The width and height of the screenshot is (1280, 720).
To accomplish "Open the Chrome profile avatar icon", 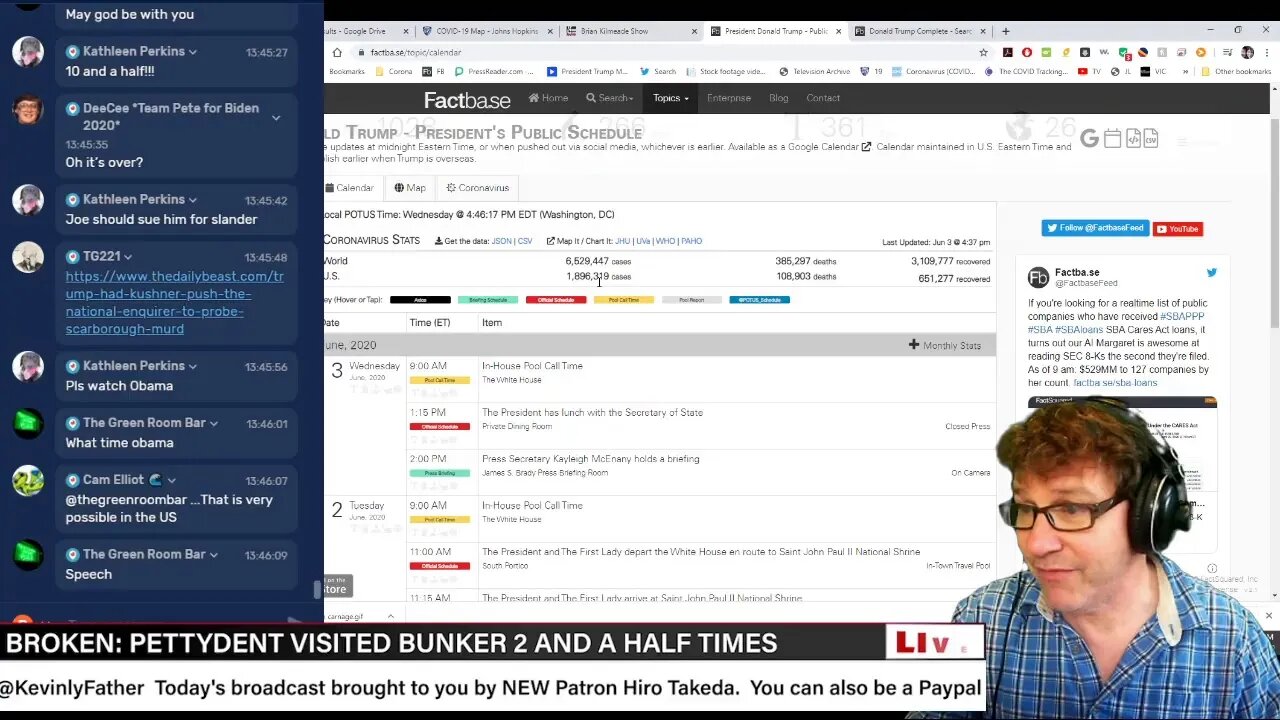I will click(x=1247, y=52).
